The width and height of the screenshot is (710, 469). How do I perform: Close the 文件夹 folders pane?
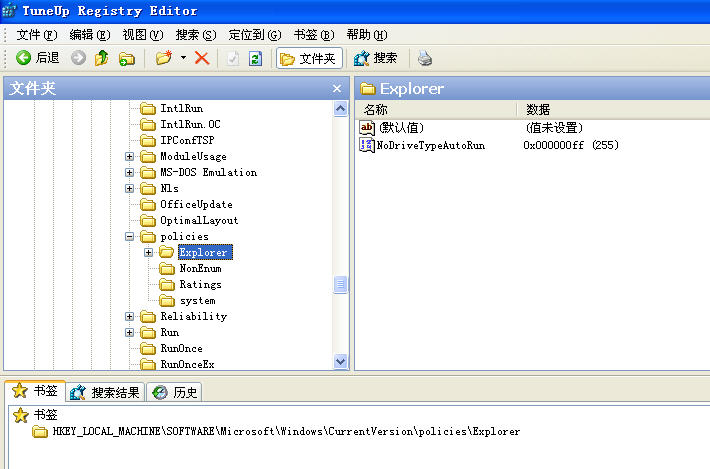tap(336, 88)
